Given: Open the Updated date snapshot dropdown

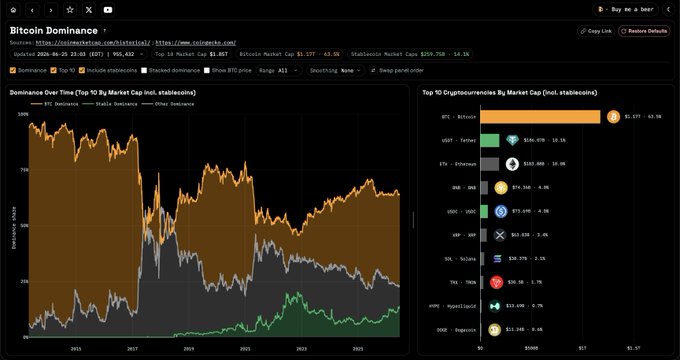Looking at the screenshot, I should coord(78,54).
